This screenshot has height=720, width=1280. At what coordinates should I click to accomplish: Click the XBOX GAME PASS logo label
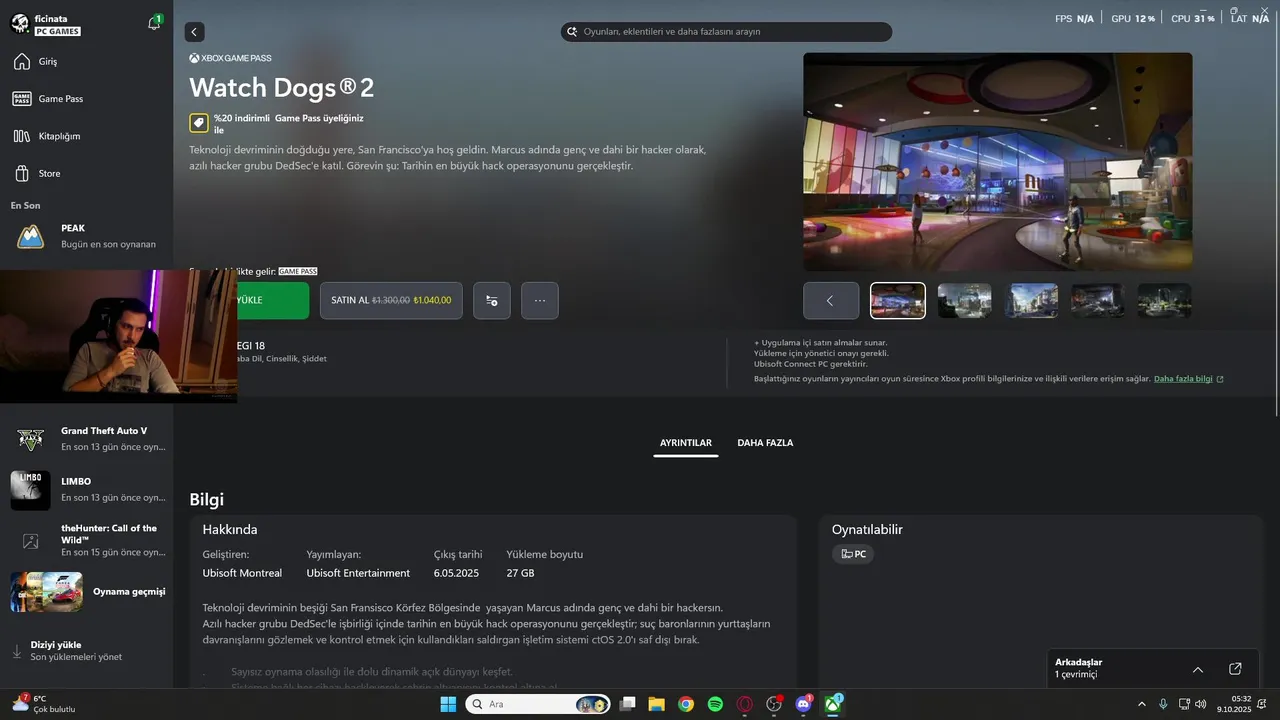point(230,58)
